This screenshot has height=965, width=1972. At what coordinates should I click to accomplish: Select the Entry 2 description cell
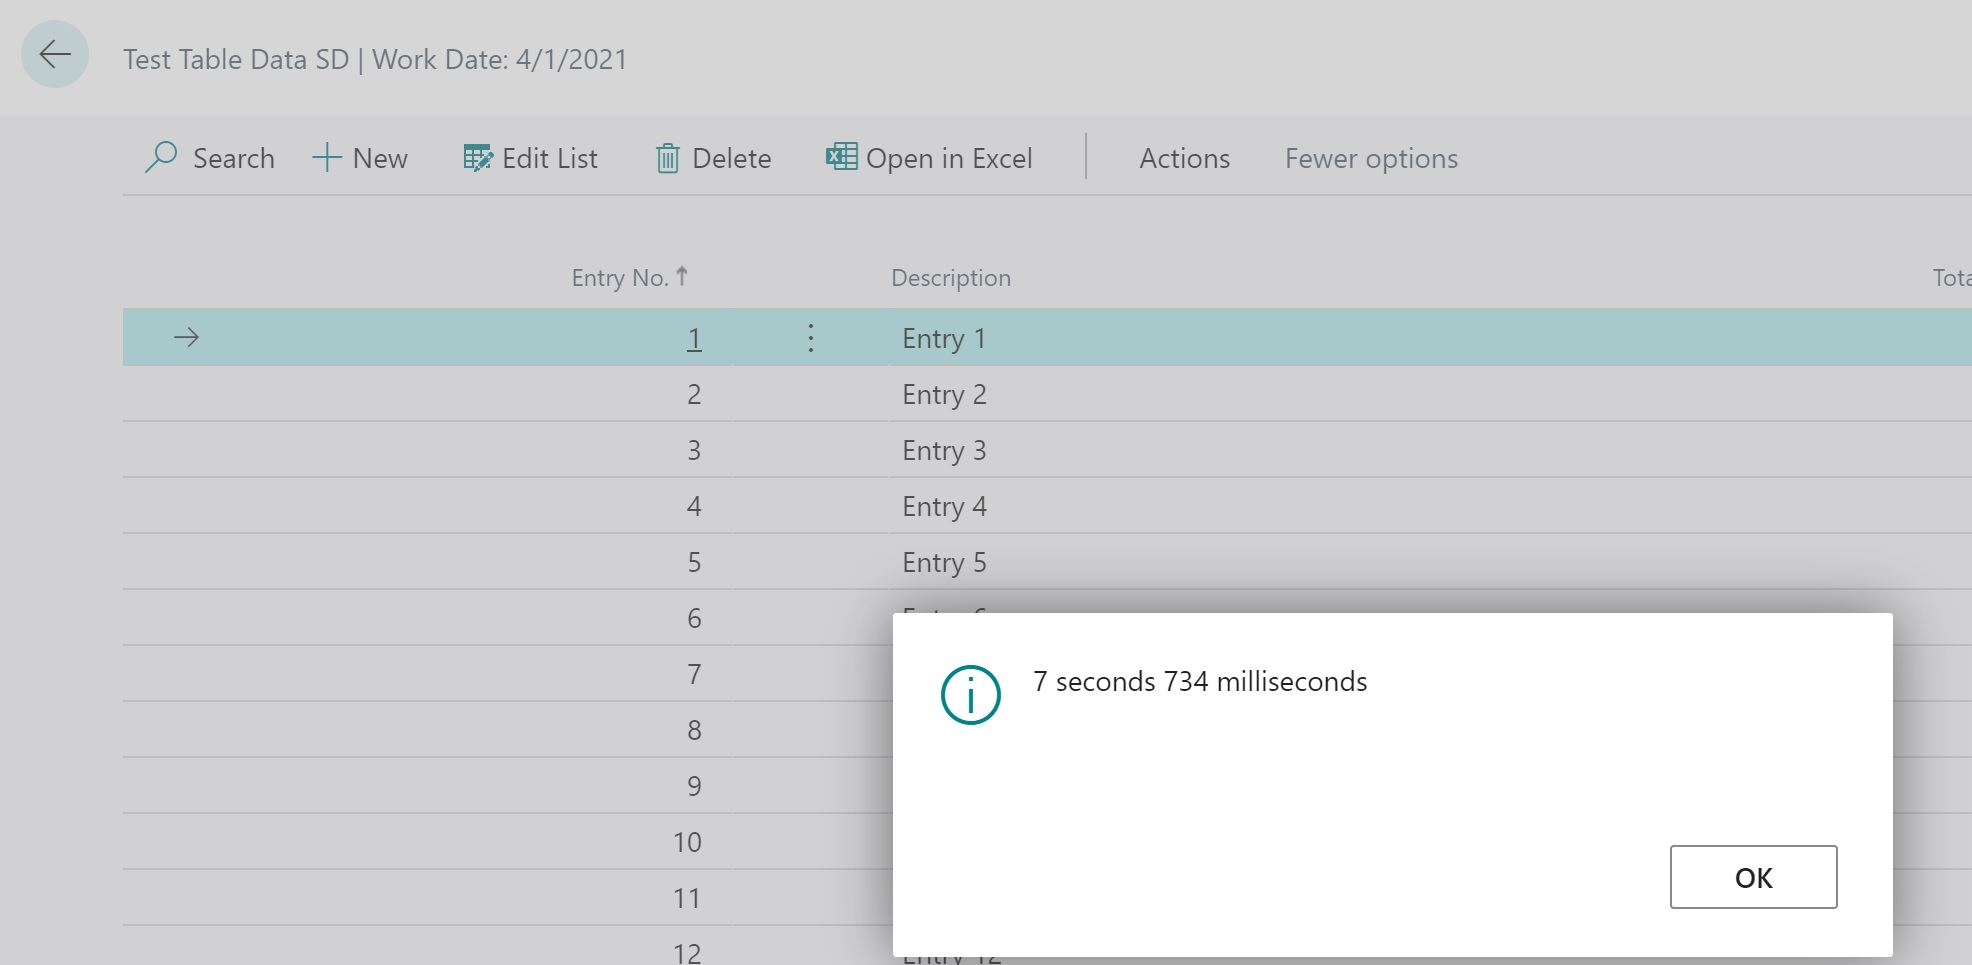[944, 395]
